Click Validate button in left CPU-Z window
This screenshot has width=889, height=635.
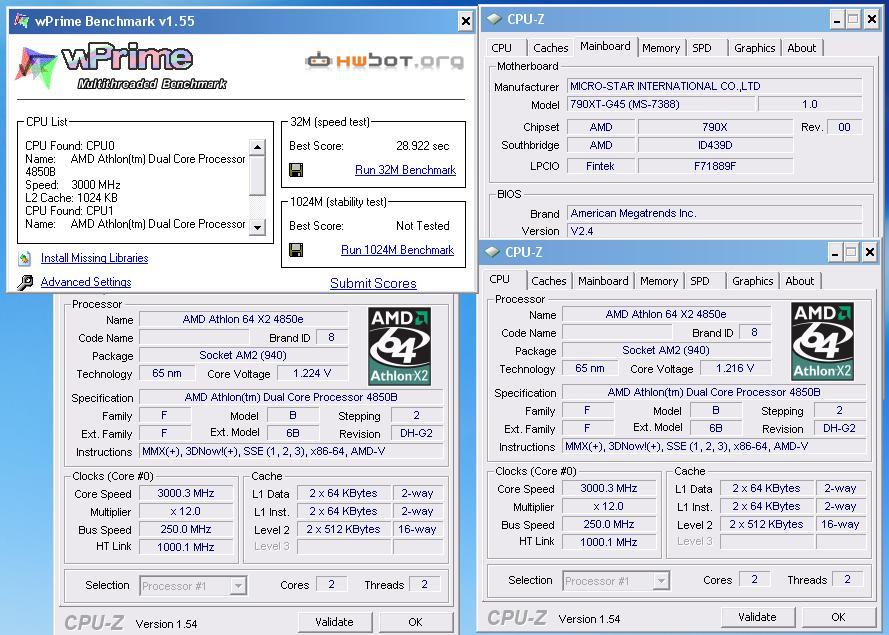pyautogui.click(x=335, y=622)
